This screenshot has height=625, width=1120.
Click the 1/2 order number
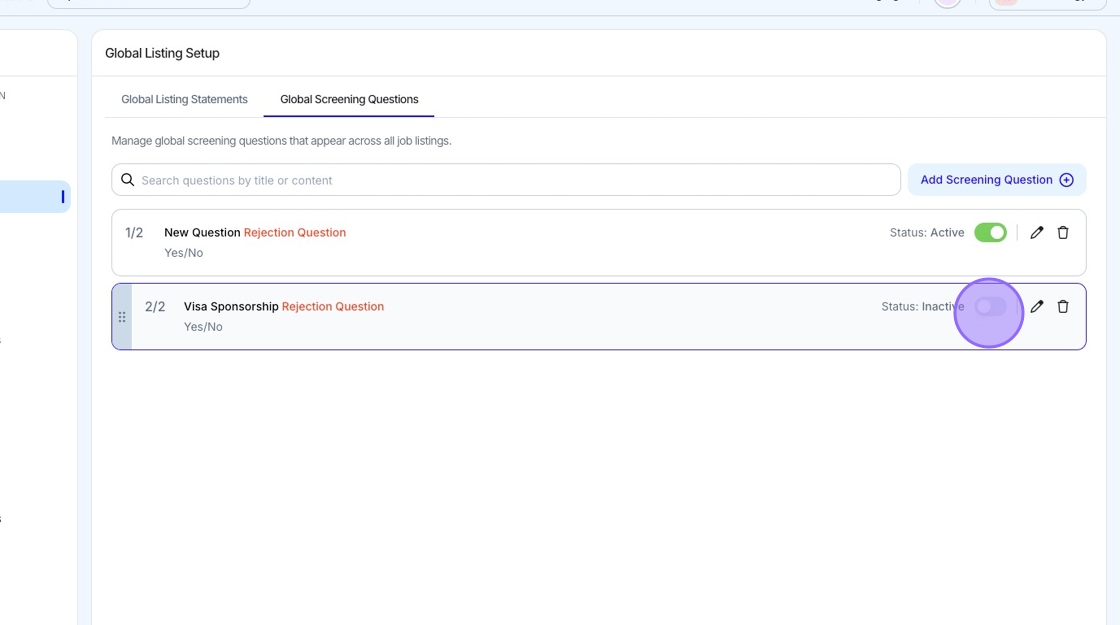pyautogui.click(x=134, y=233)
